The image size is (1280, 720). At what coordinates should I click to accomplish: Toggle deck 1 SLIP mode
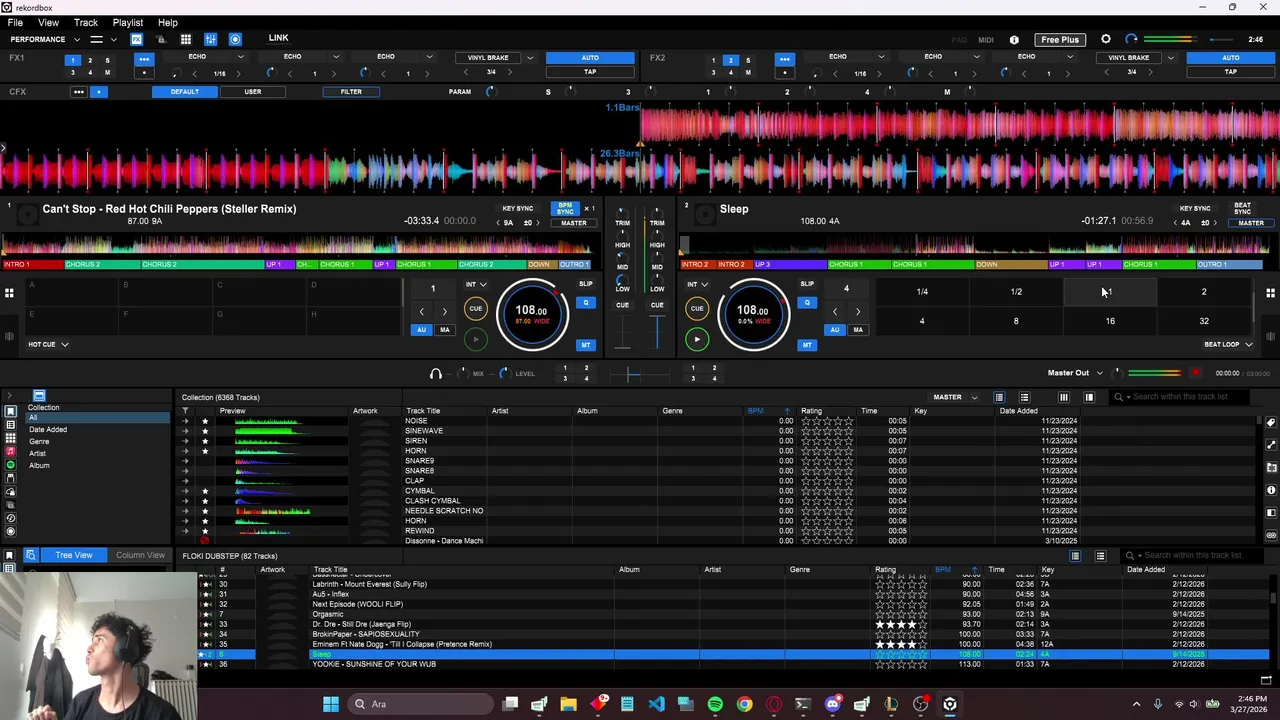tap(585, 284)
